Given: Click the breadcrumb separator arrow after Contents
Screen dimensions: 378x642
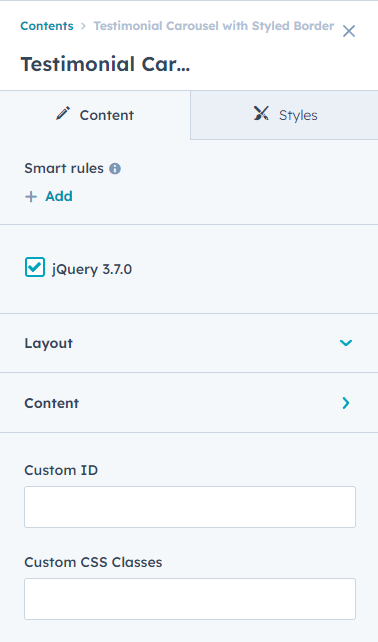Looking at the screenshot, I should click(84, 26).
